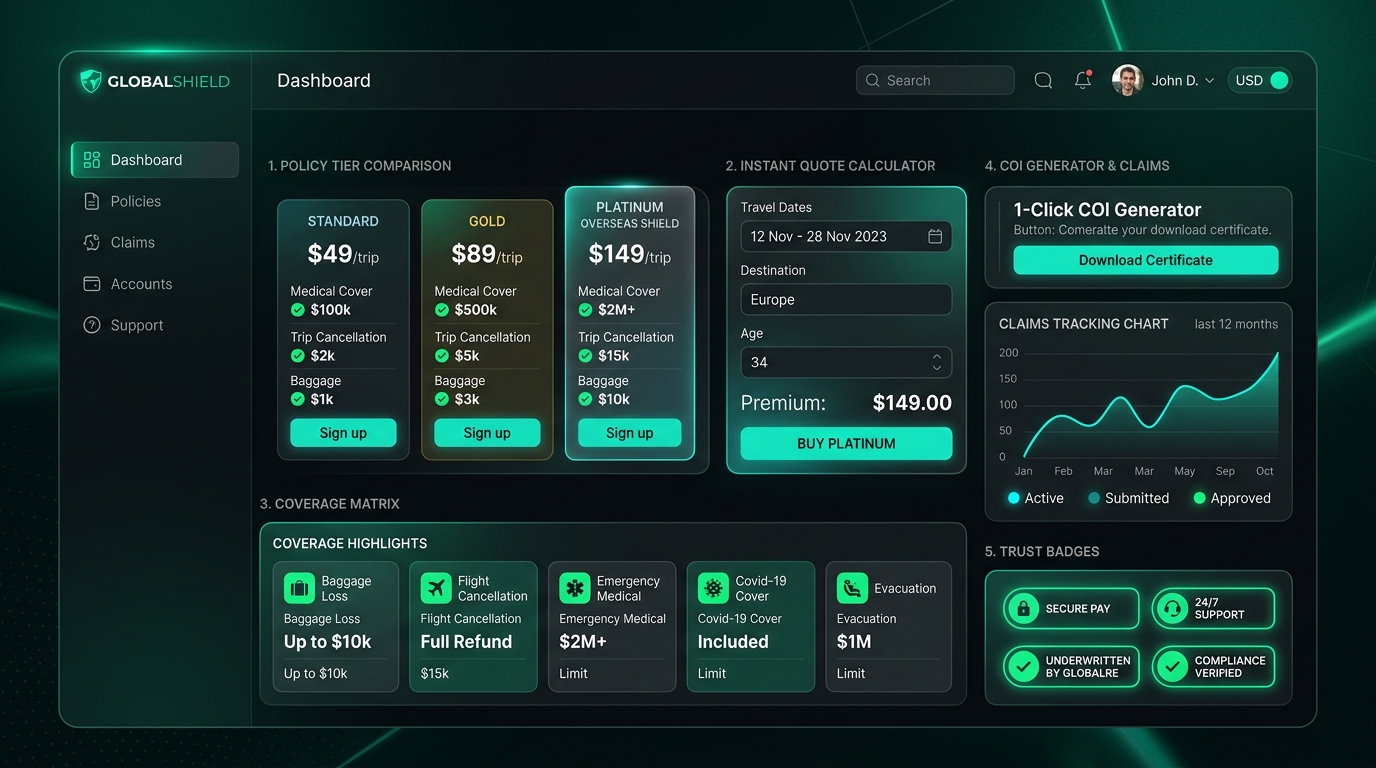
Task: Click Standard Baggage $1k check icon
Action: click(x=298, y=399)
